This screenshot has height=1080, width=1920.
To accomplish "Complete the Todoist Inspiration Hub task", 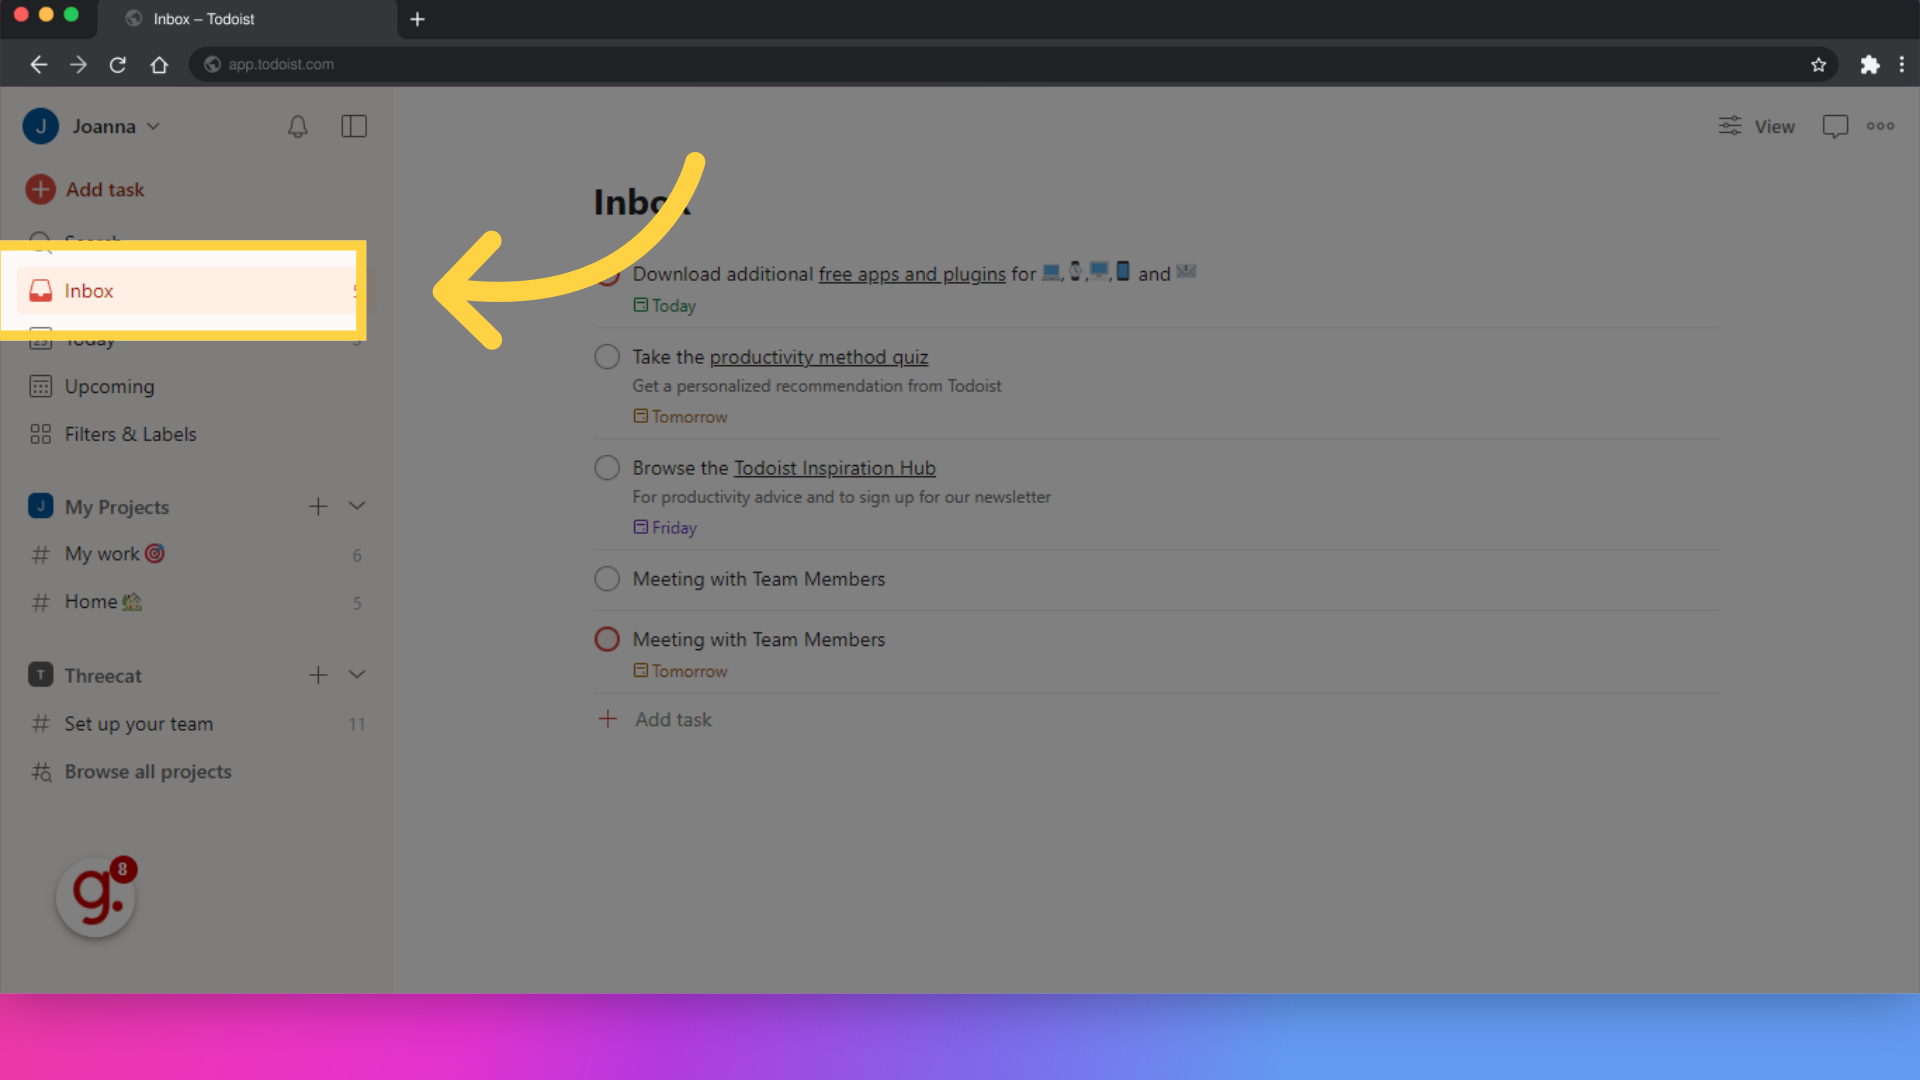I will click(x=607, y=468).
